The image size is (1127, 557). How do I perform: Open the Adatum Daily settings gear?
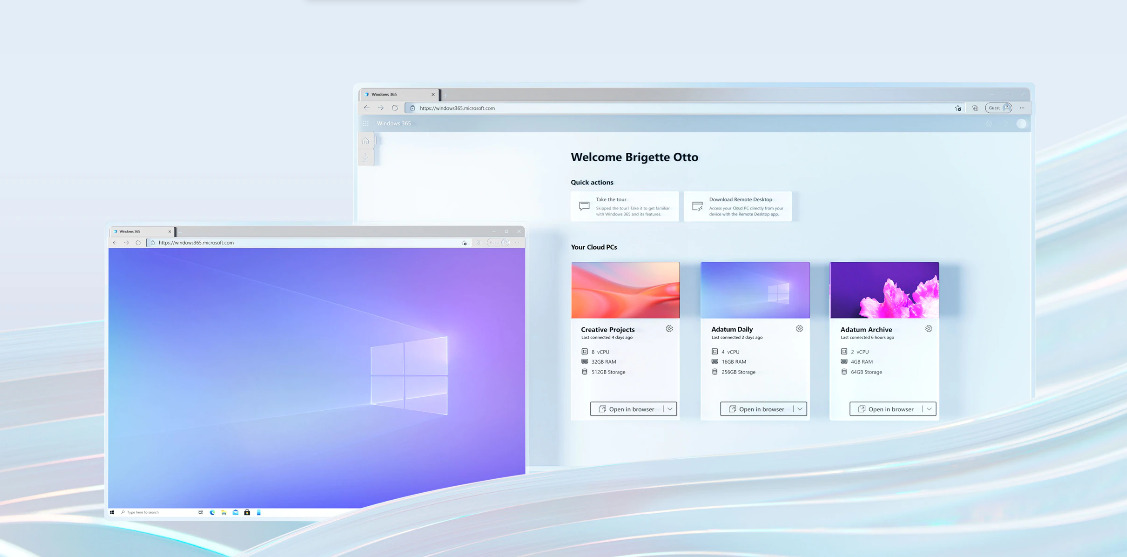coord(799,328)
